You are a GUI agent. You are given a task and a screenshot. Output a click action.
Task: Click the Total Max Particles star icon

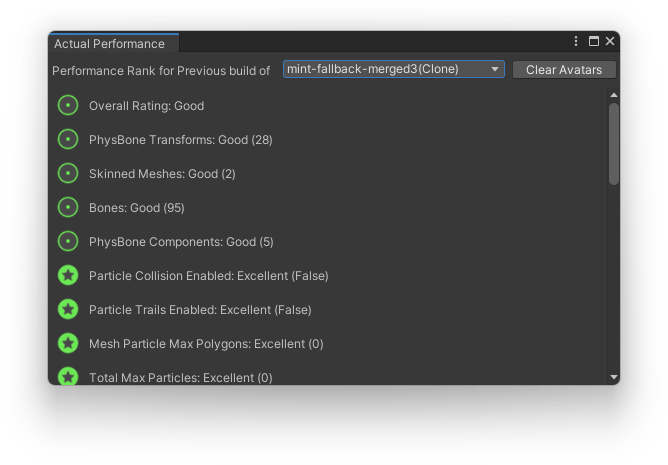(68, 377)
